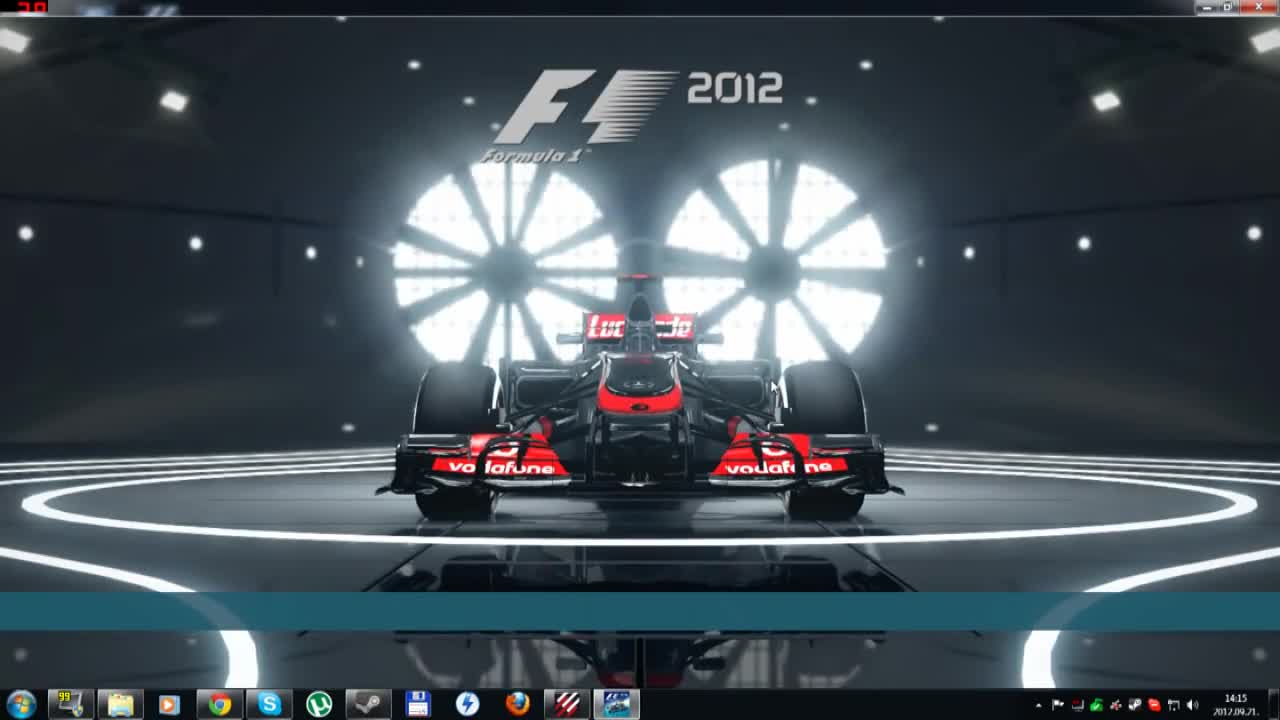
Task: Open the volume speaker tray icon
Action: (x=1192, y=705)
